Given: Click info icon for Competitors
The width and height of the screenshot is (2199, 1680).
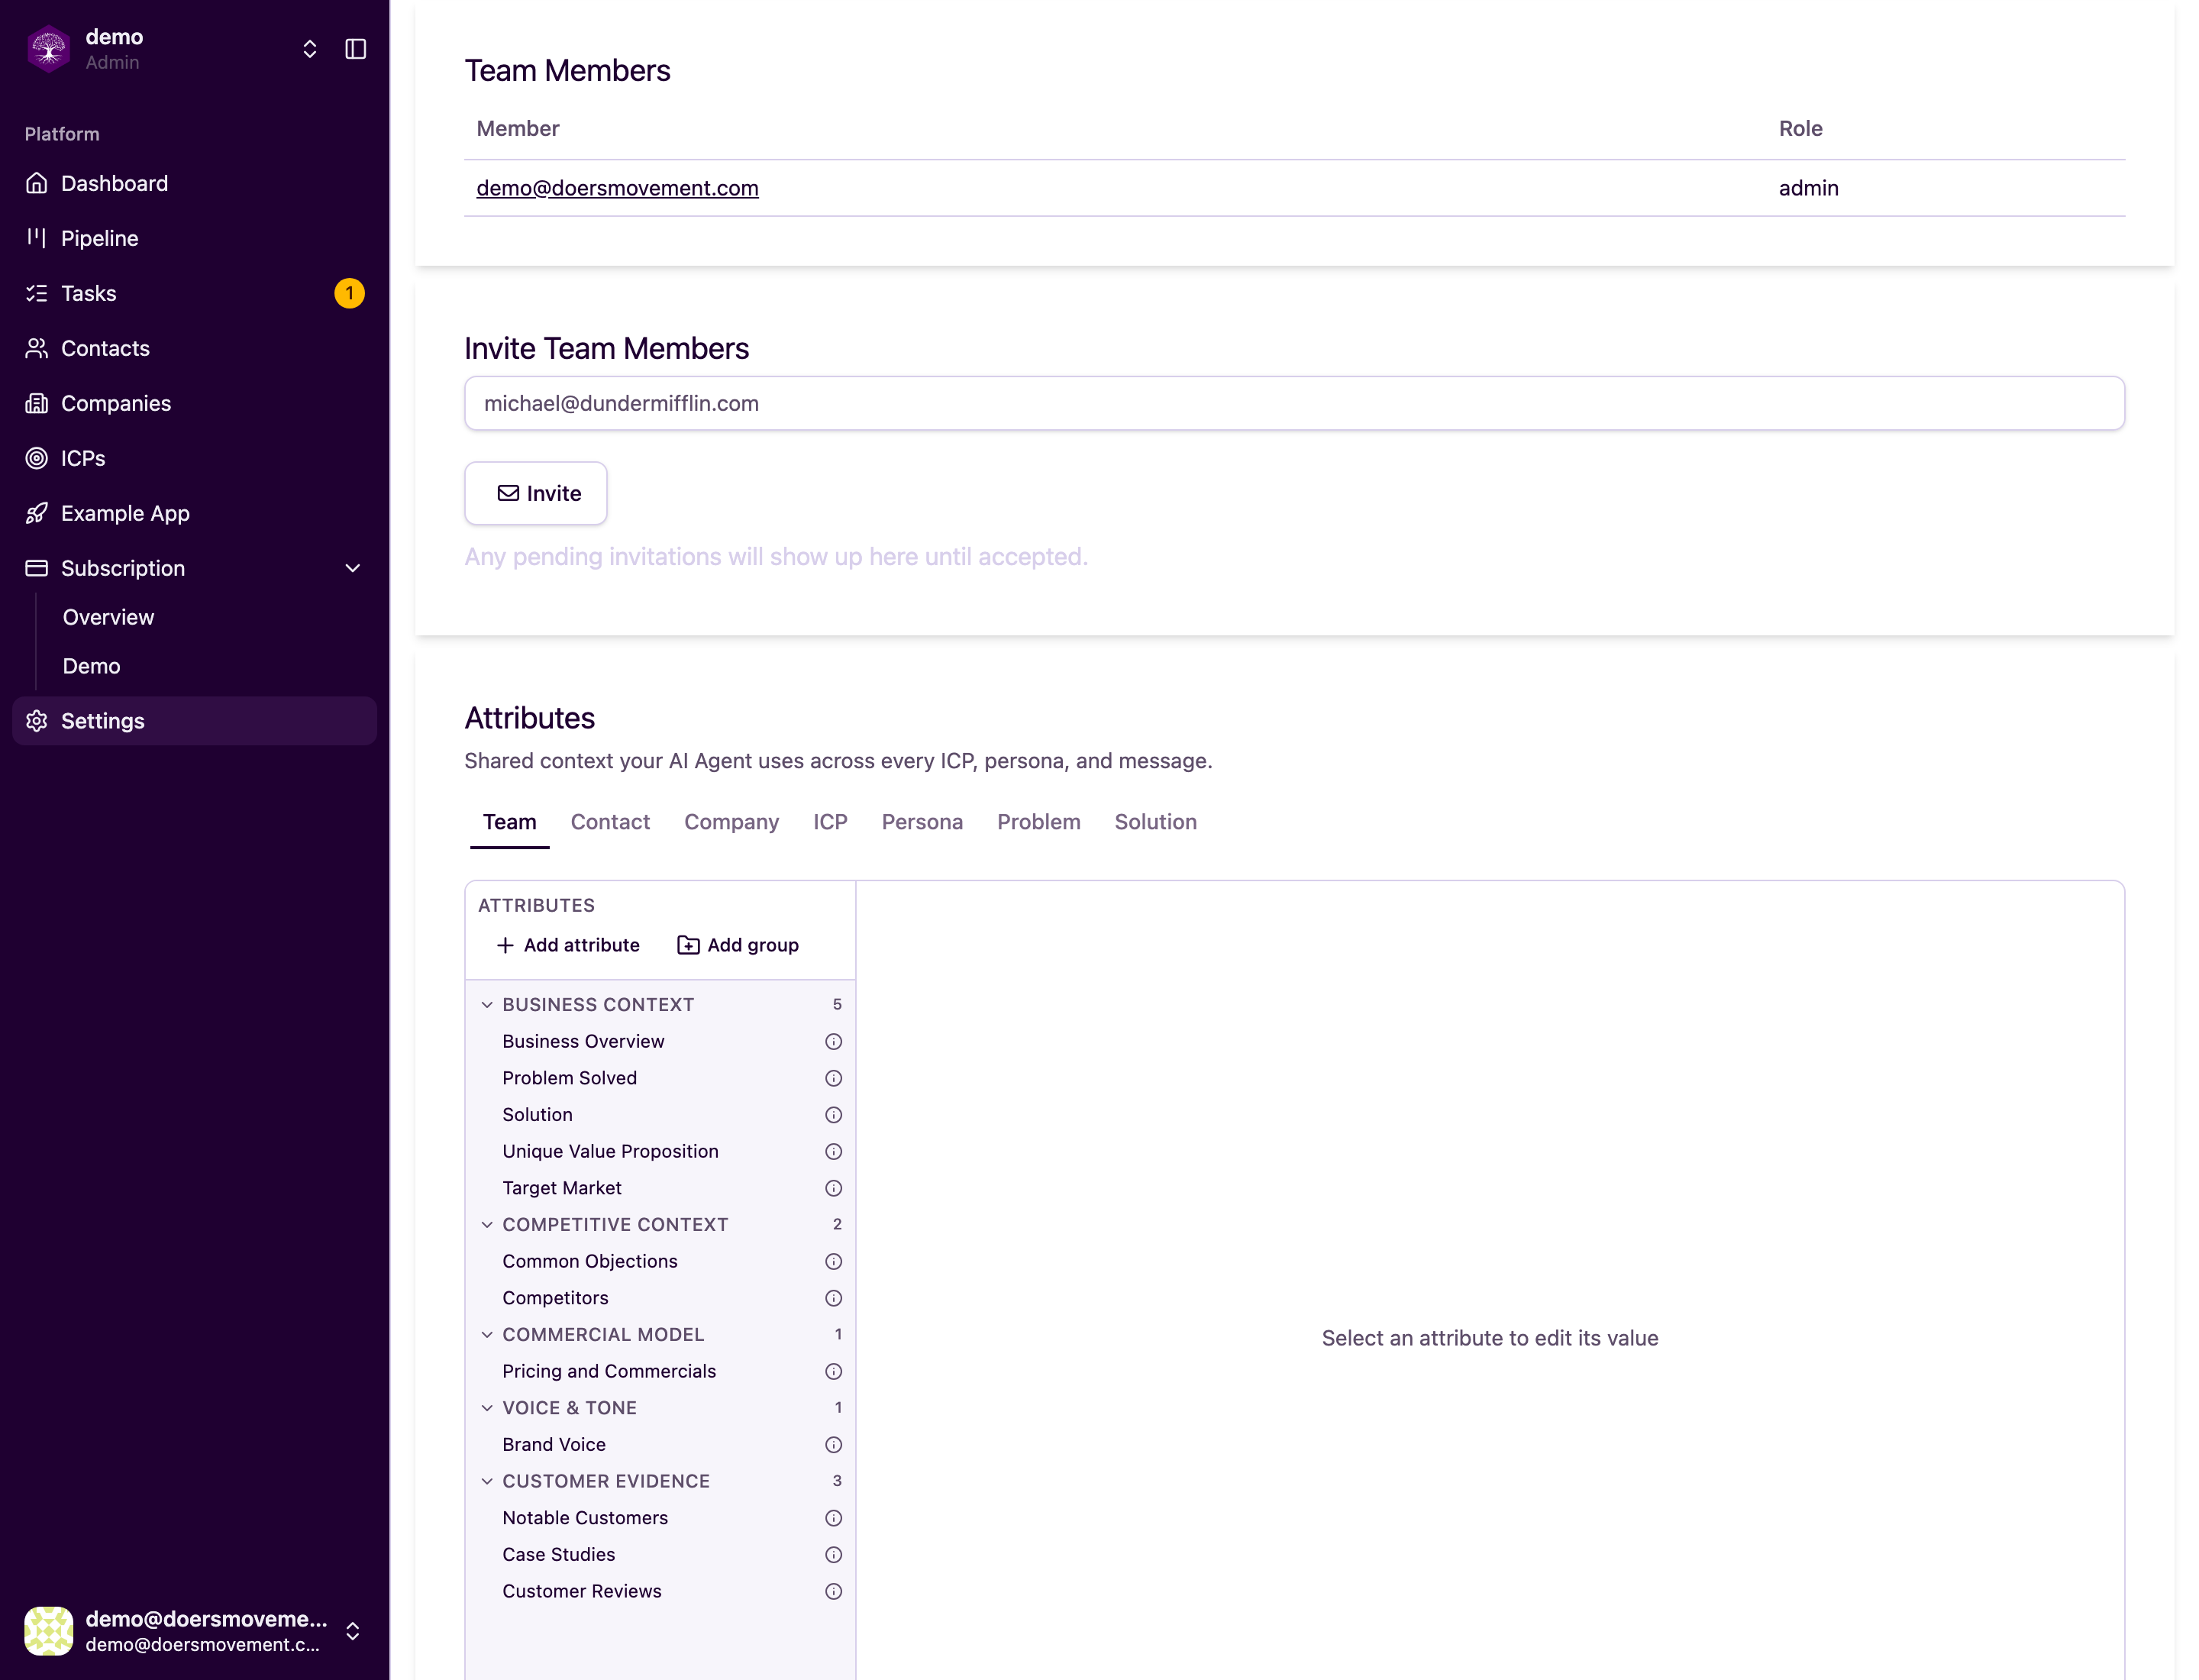Looking at the screenshot, I should [833, 1298].
